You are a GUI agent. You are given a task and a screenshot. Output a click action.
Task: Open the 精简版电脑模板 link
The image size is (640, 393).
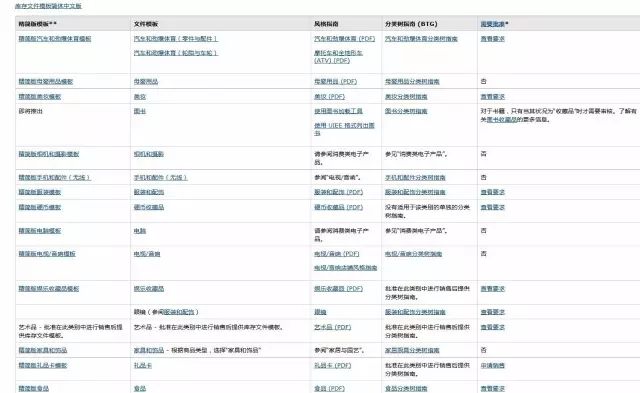click(40, 231)
